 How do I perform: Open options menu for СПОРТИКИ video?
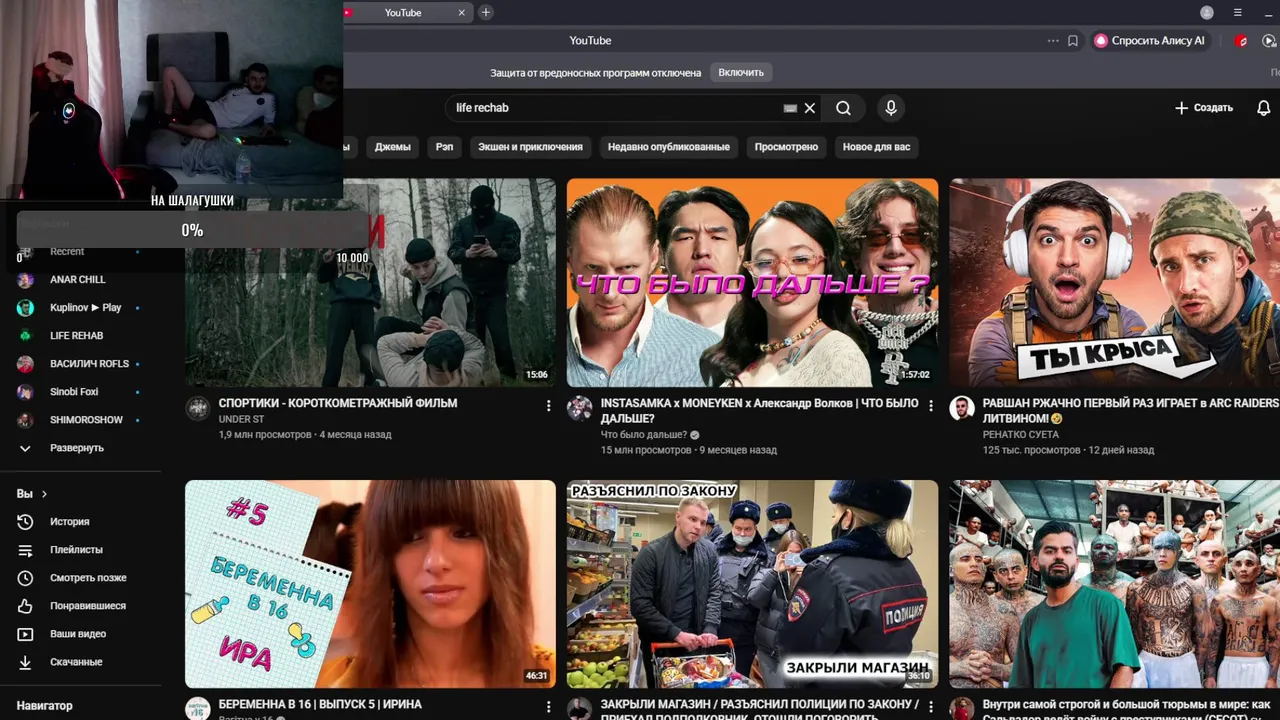548,406
